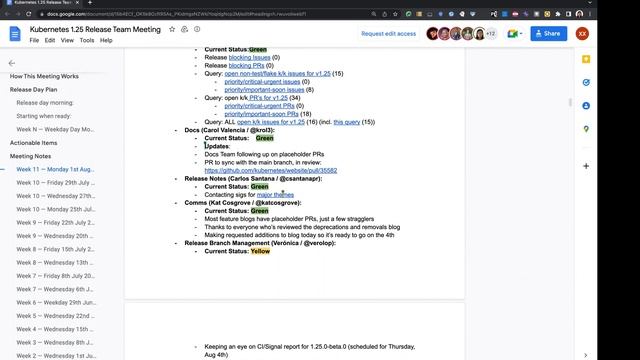Open Google Keep in side panel
This screenshot has height=360, width=640.
[586, 59]
